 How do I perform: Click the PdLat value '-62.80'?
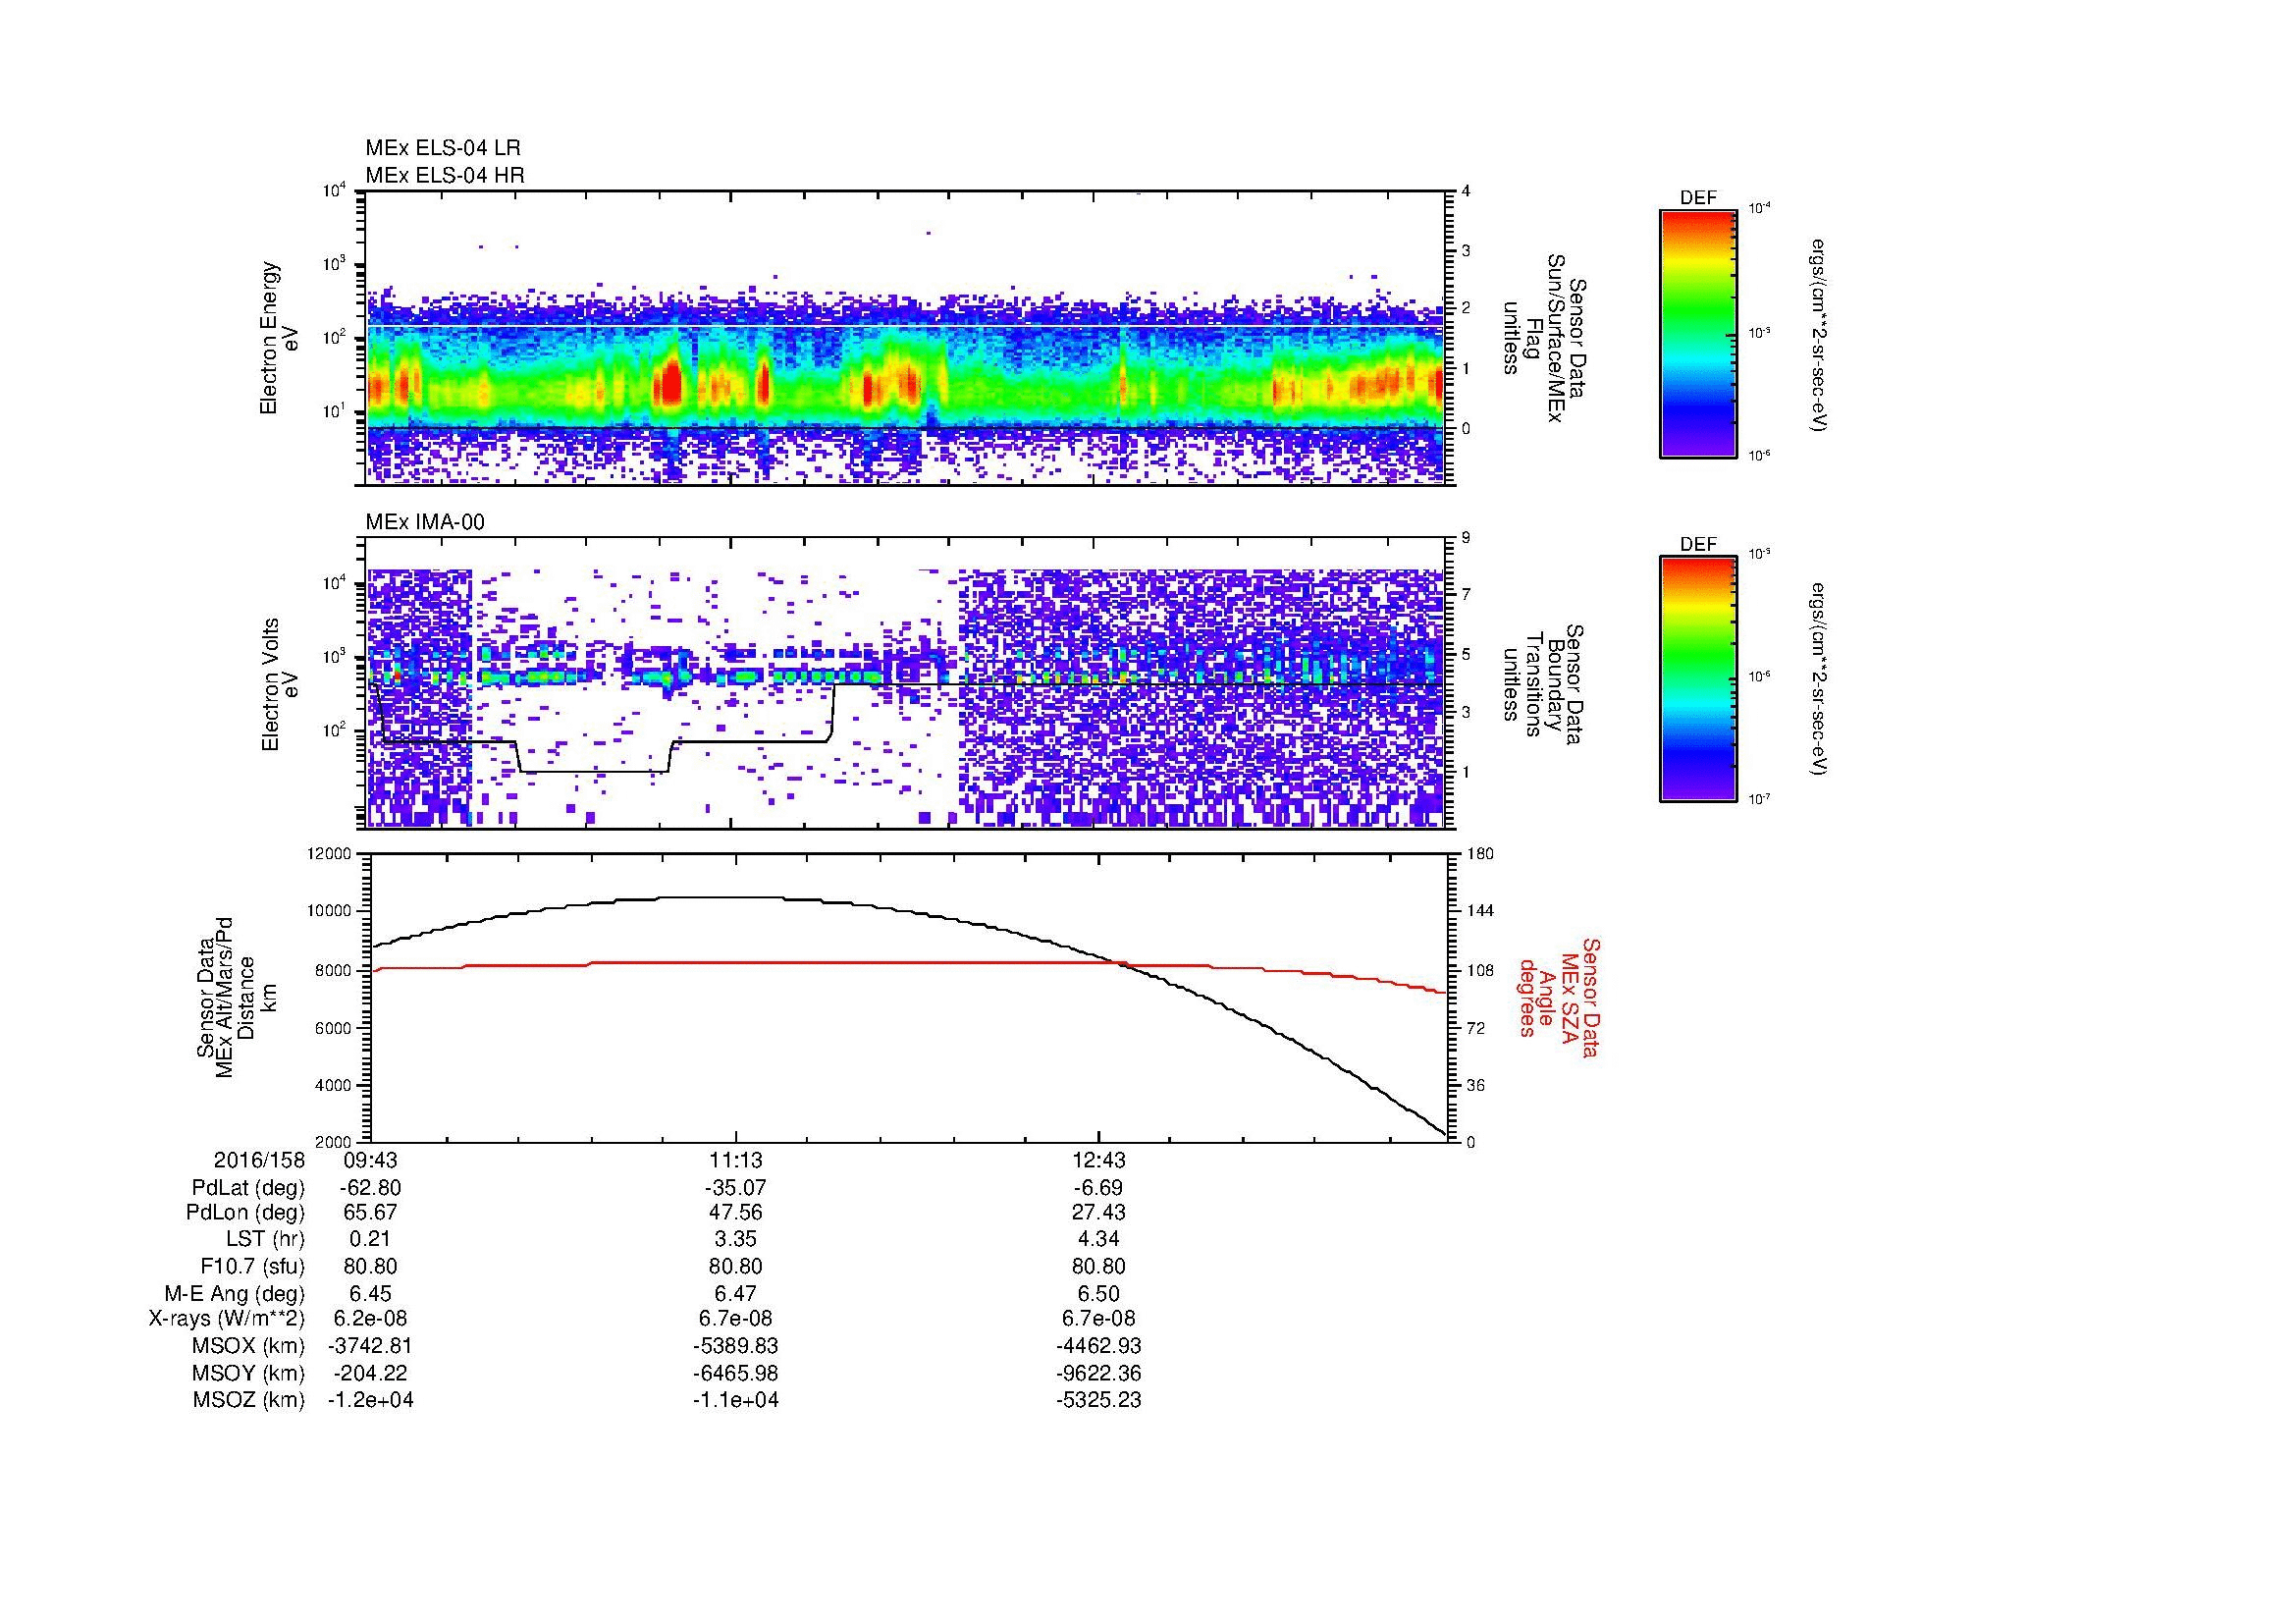(x=371, y=1188)
